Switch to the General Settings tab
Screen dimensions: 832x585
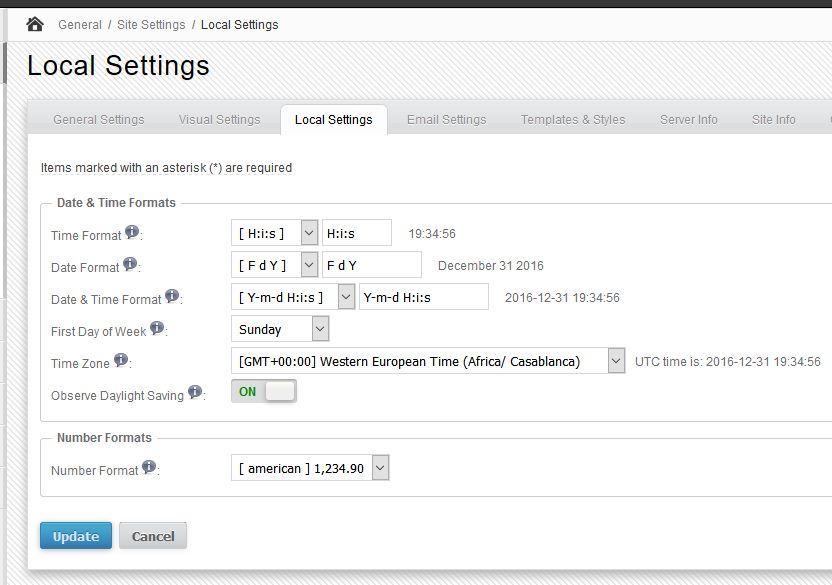[x=98, y=120]
